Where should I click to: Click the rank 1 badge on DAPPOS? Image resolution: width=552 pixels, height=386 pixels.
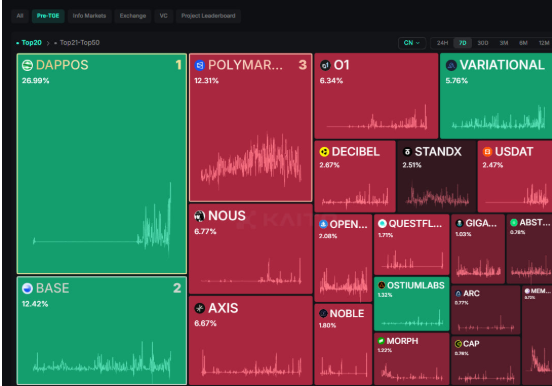click(x=178, y=65)
